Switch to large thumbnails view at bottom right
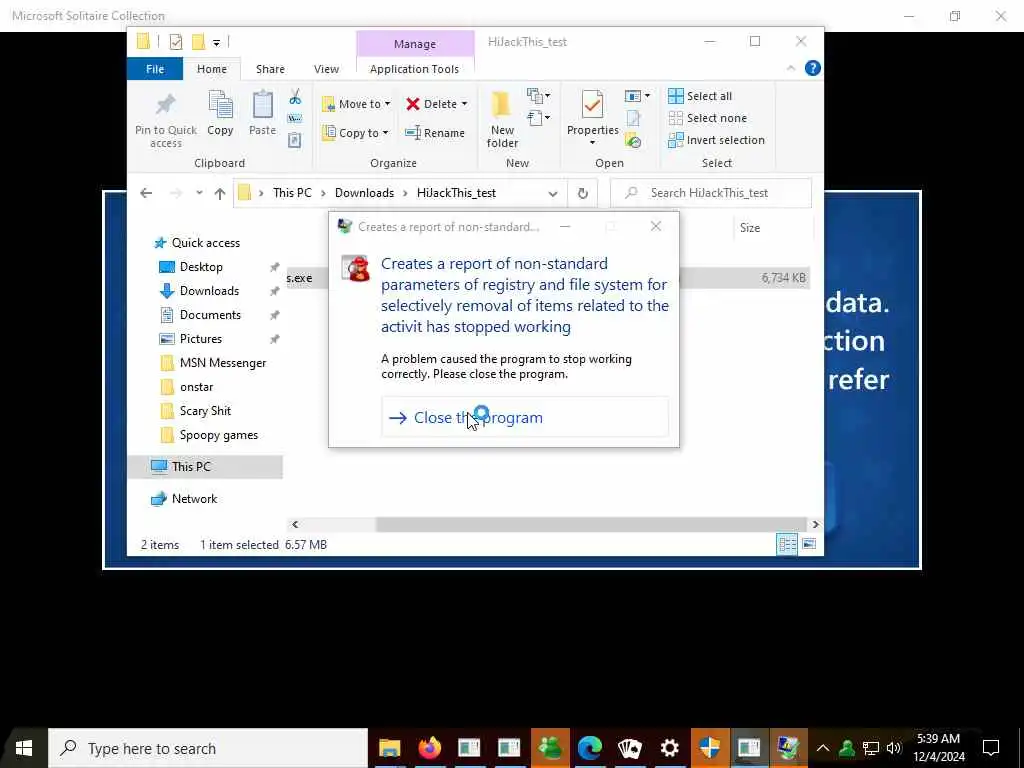This screenshot has width=1024, height=768. 809,544
